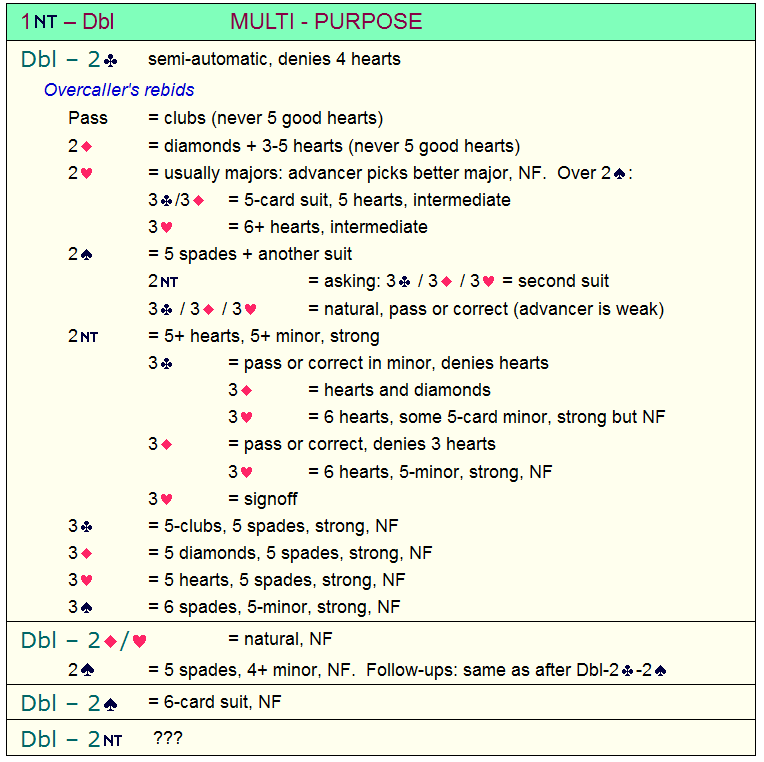764x762 pixels.
Task: Click the diamond symbol in the 'Dbl – 2♦/♥' heading
Action: 110,642
